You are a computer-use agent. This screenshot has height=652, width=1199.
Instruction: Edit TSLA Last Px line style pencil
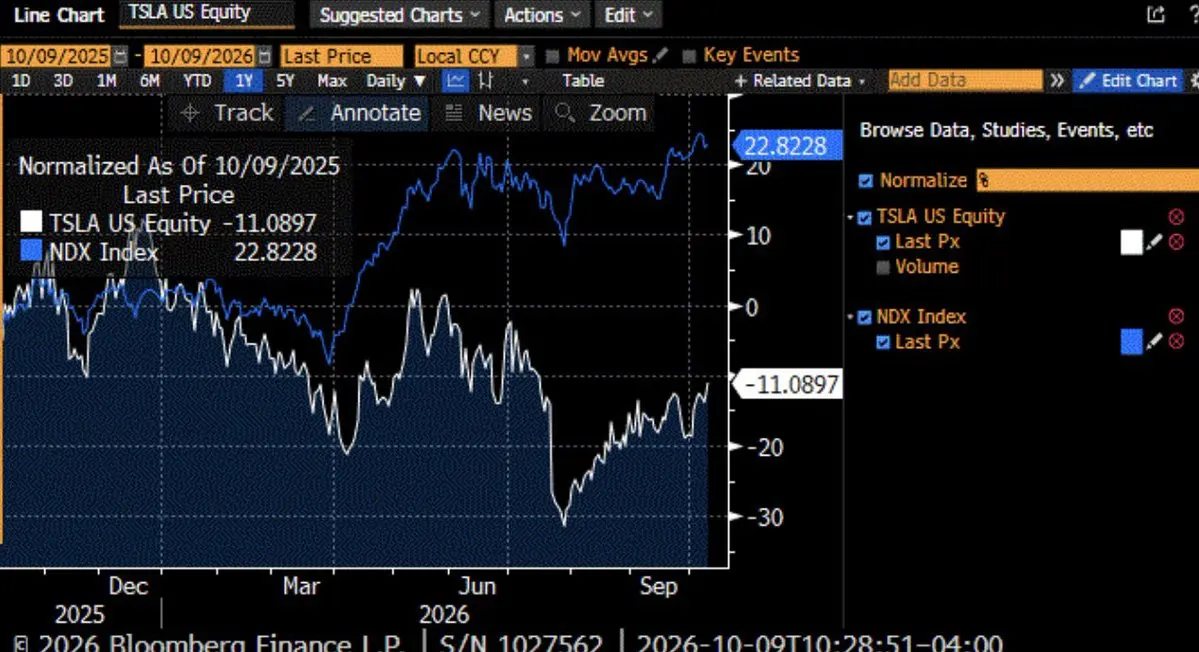click(x=1155, y=242)
